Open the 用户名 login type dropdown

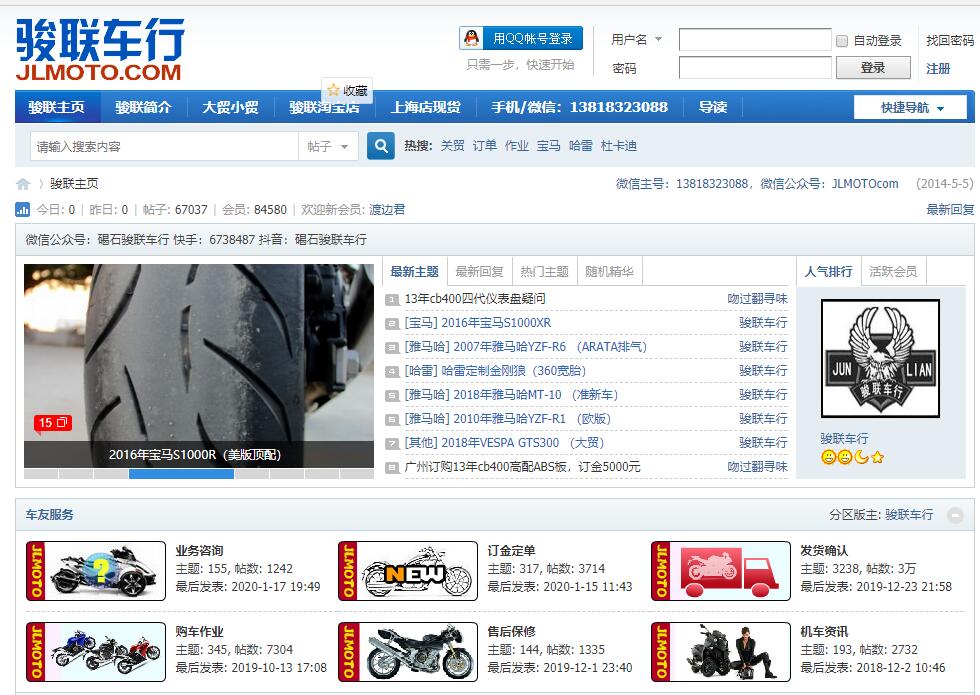636,39
